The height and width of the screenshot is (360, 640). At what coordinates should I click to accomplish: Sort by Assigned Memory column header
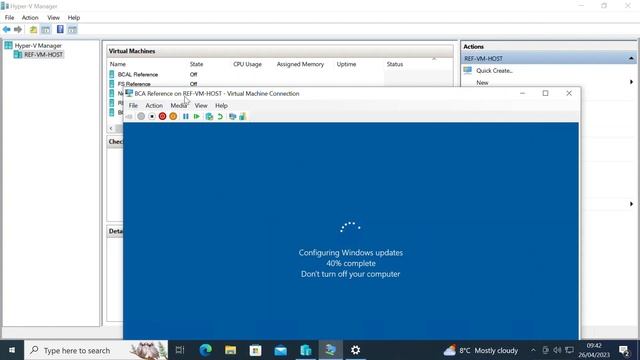(x=300, y=64)
